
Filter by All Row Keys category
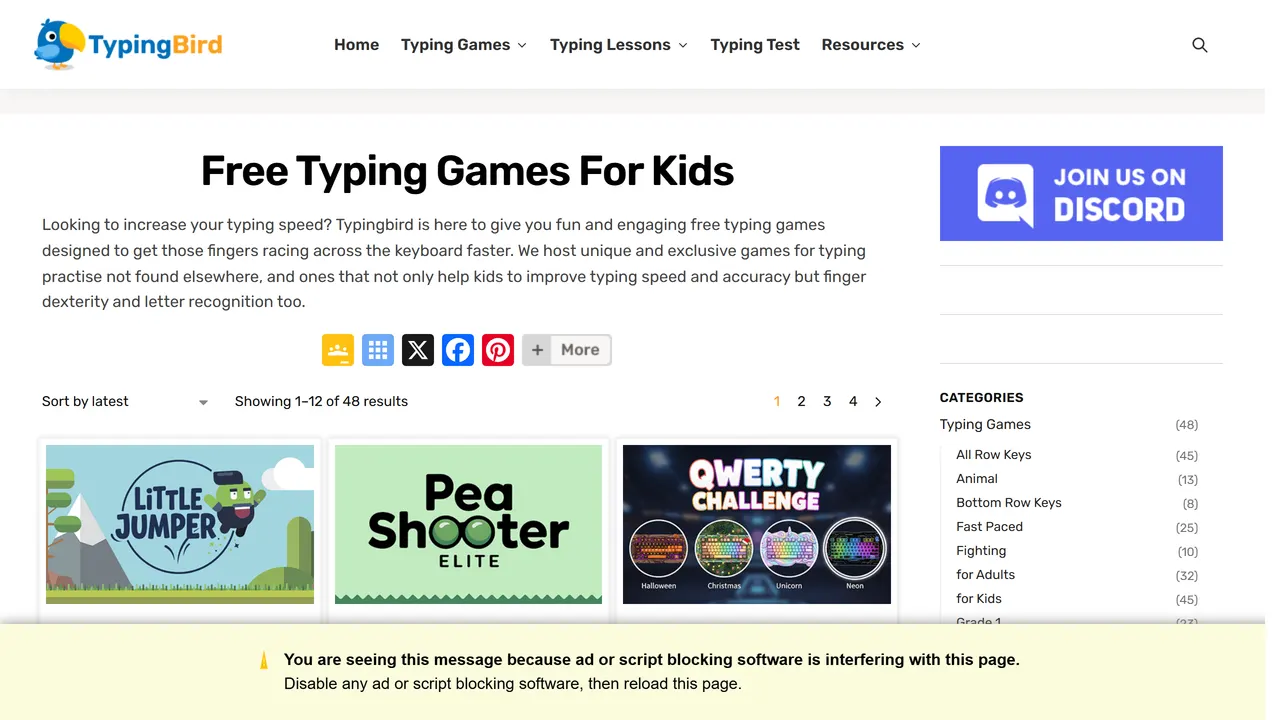(993, 455)
